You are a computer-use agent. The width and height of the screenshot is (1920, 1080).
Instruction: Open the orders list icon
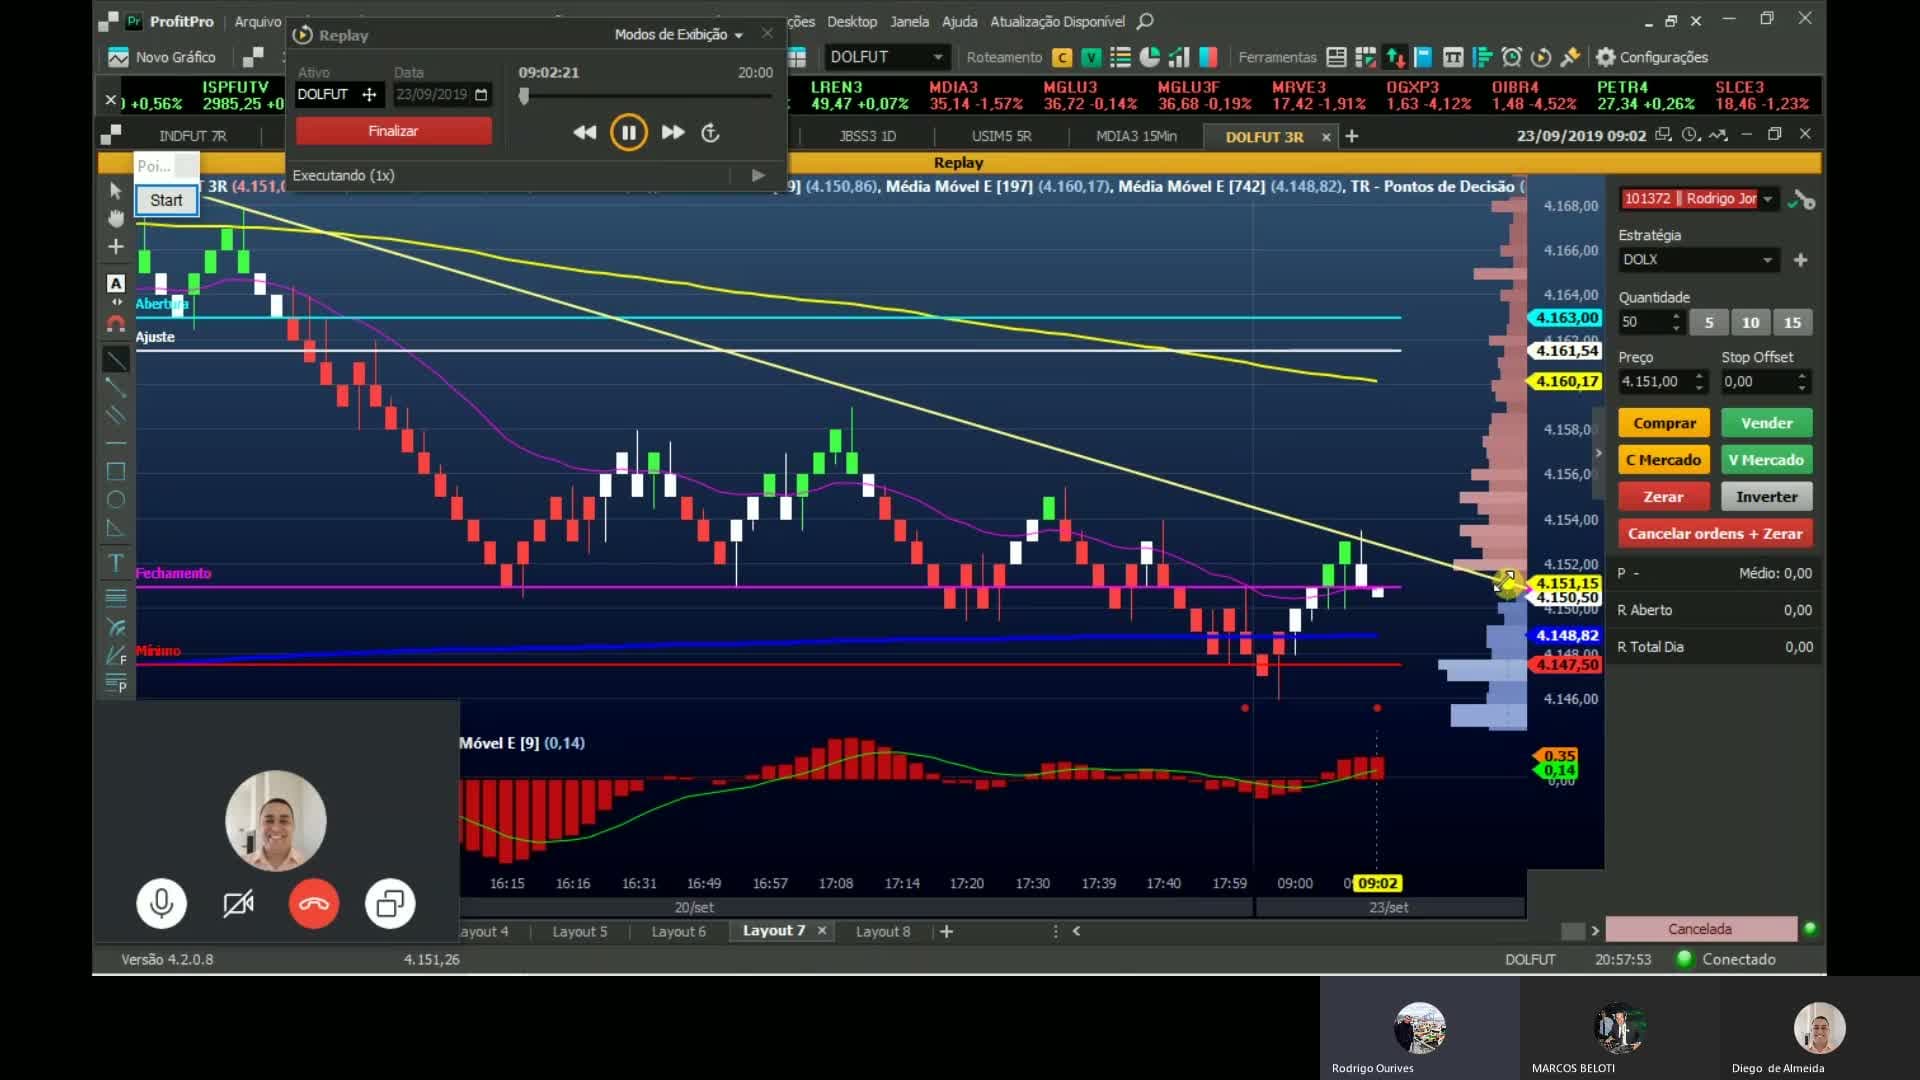pos(1121,58)
